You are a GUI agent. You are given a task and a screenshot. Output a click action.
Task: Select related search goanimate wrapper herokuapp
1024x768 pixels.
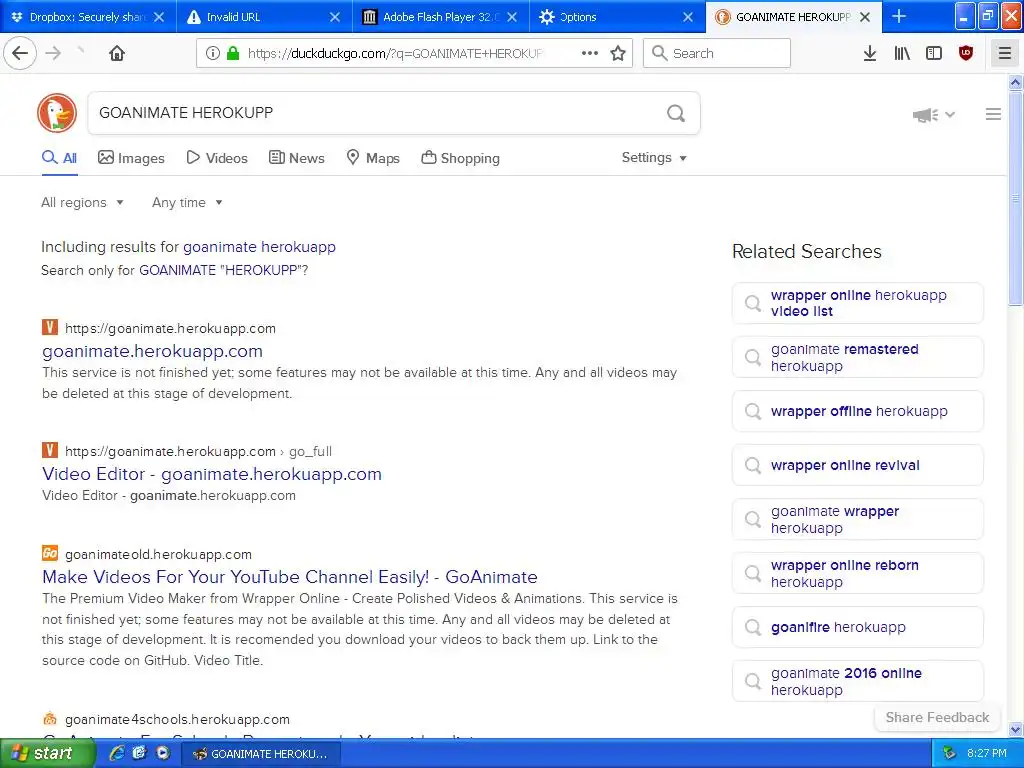(857, 519)
